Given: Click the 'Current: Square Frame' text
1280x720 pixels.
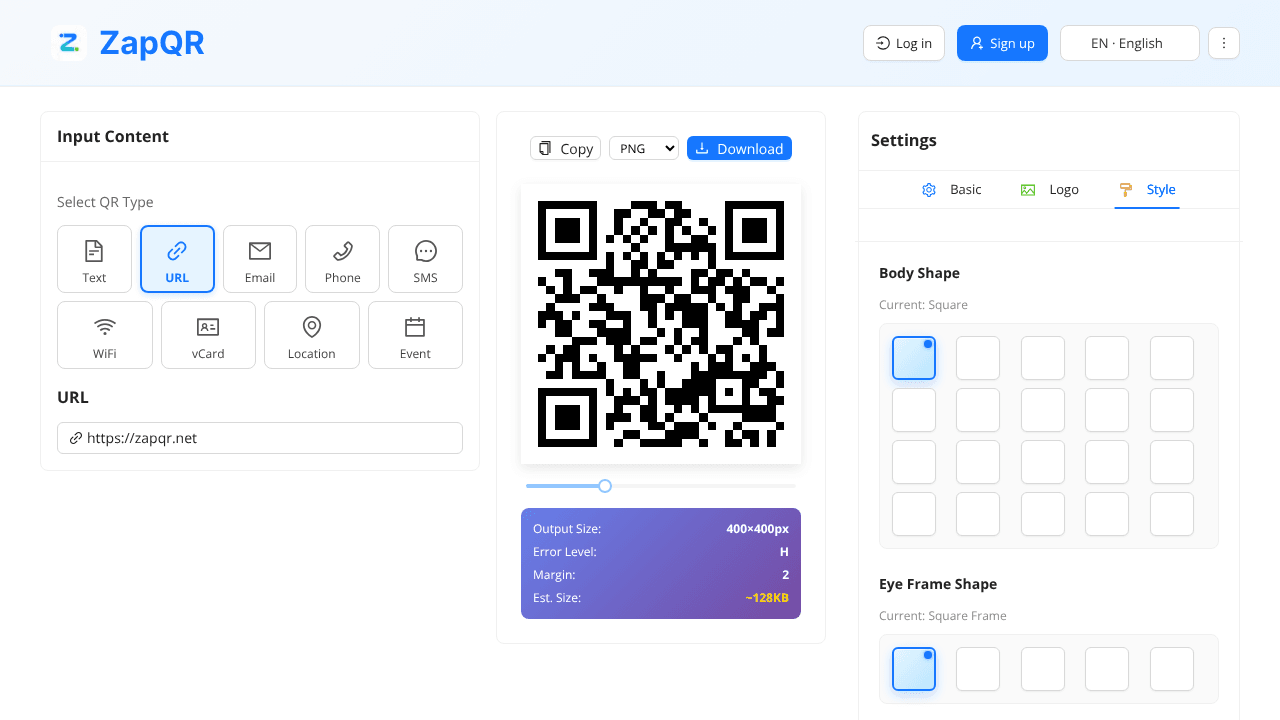Looking at the screenshot, I should coord(943,616).
